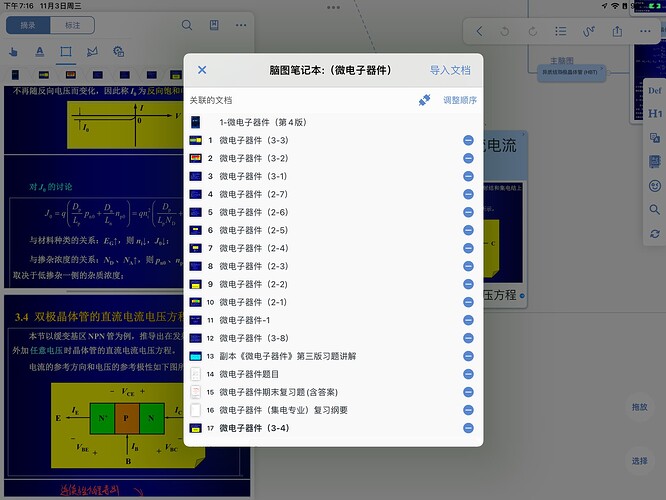Tap the 选择 button

click(639, 461)
